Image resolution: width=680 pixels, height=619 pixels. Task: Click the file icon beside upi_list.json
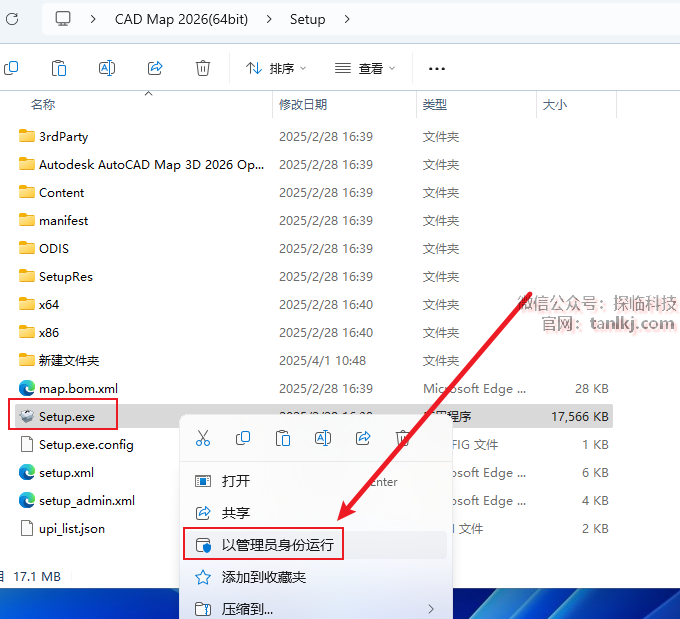(27, 528)
